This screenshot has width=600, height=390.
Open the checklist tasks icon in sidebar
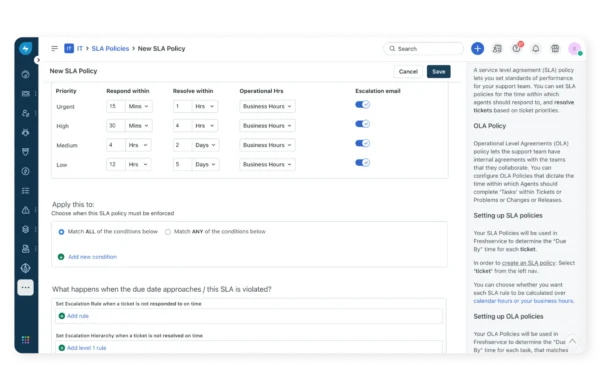click(x=26, y=191)
